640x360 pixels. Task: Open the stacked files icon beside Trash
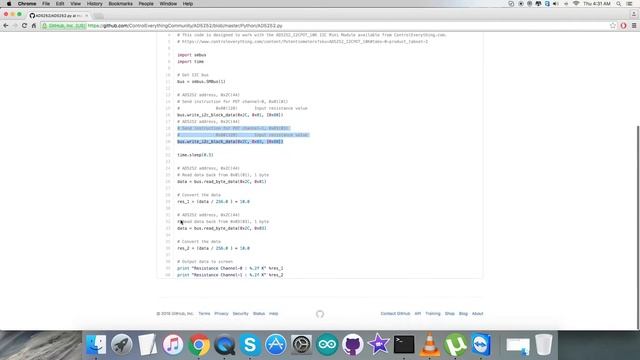[518, 346]
